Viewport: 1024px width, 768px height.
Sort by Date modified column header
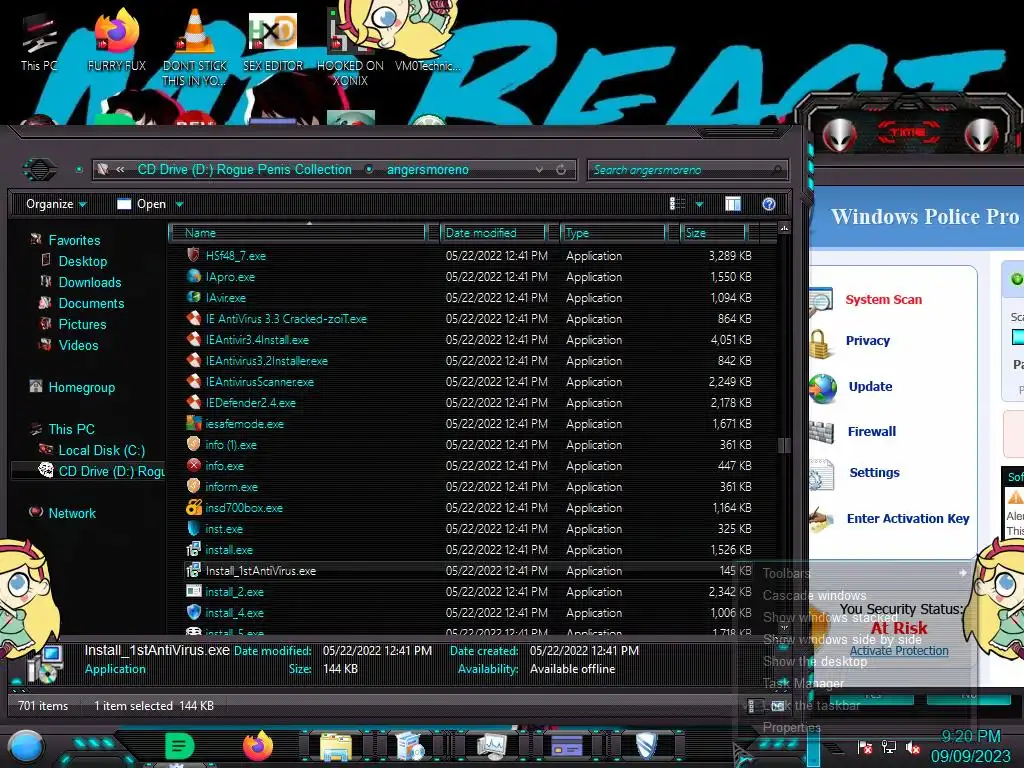tap(494, 232)
